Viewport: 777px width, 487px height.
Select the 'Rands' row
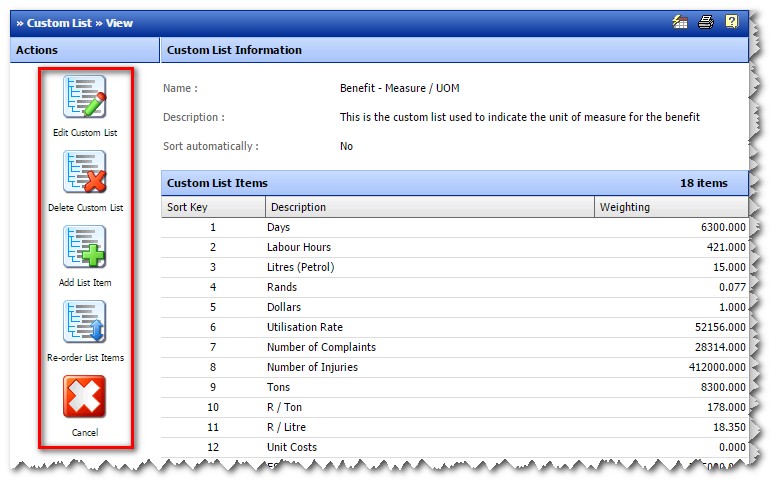pos(454,287)
